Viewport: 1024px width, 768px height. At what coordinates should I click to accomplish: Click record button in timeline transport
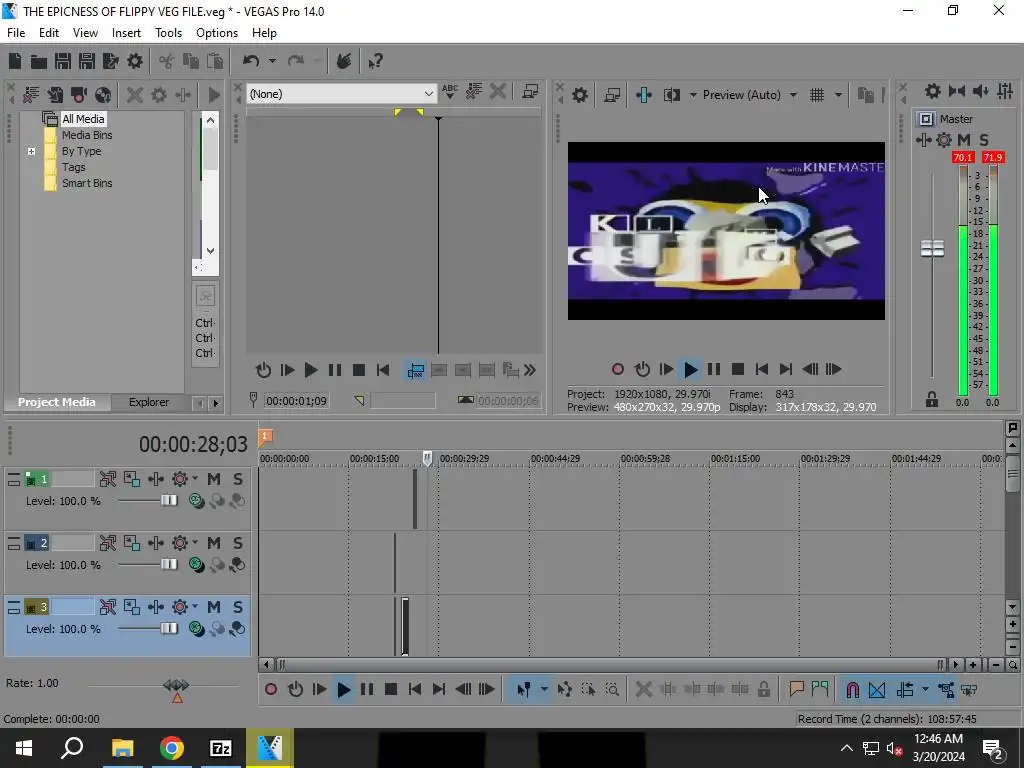[270, 690]
